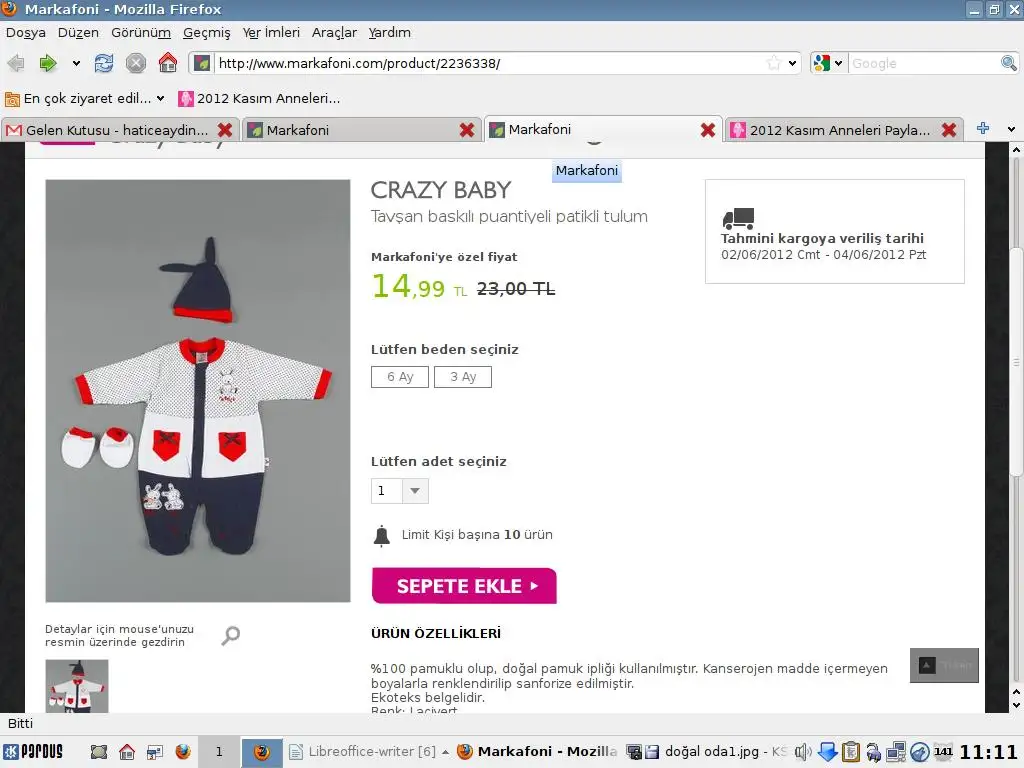Open the Araçlar menu
The height and width of the screenshot is (768, 1024).
coord(334,33)
